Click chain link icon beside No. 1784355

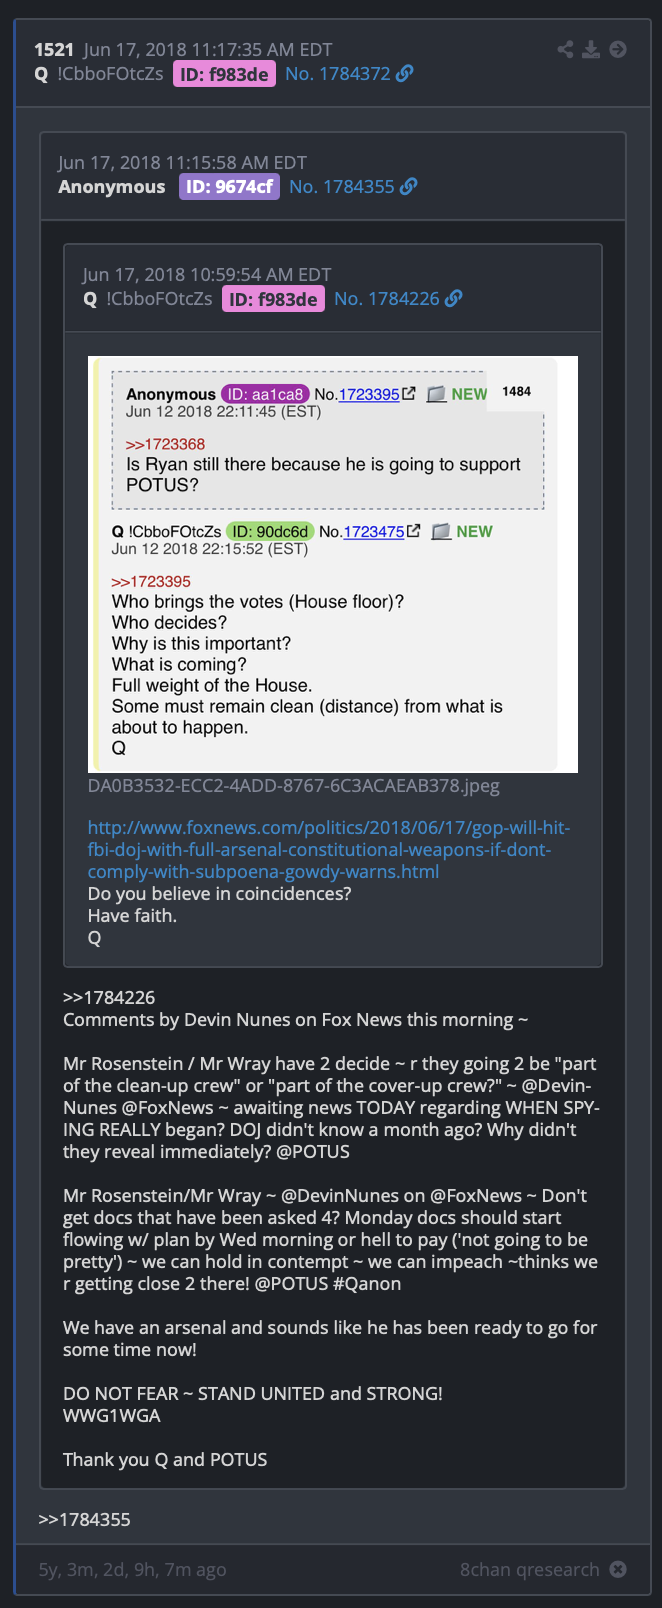(x=409, y=186)
